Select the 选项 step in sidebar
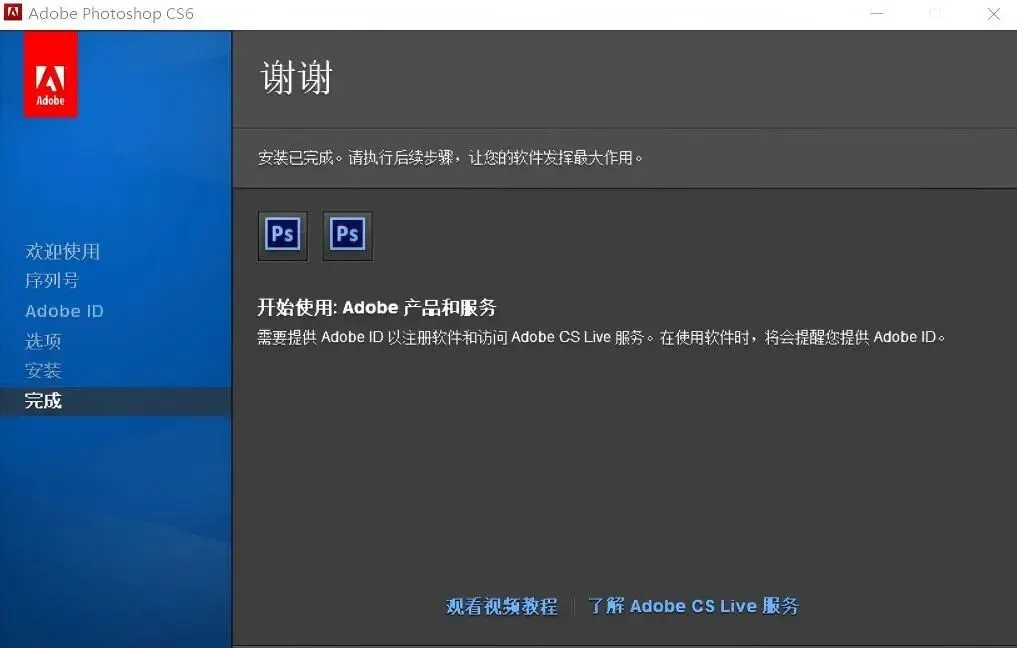 [x=43, y=341]
